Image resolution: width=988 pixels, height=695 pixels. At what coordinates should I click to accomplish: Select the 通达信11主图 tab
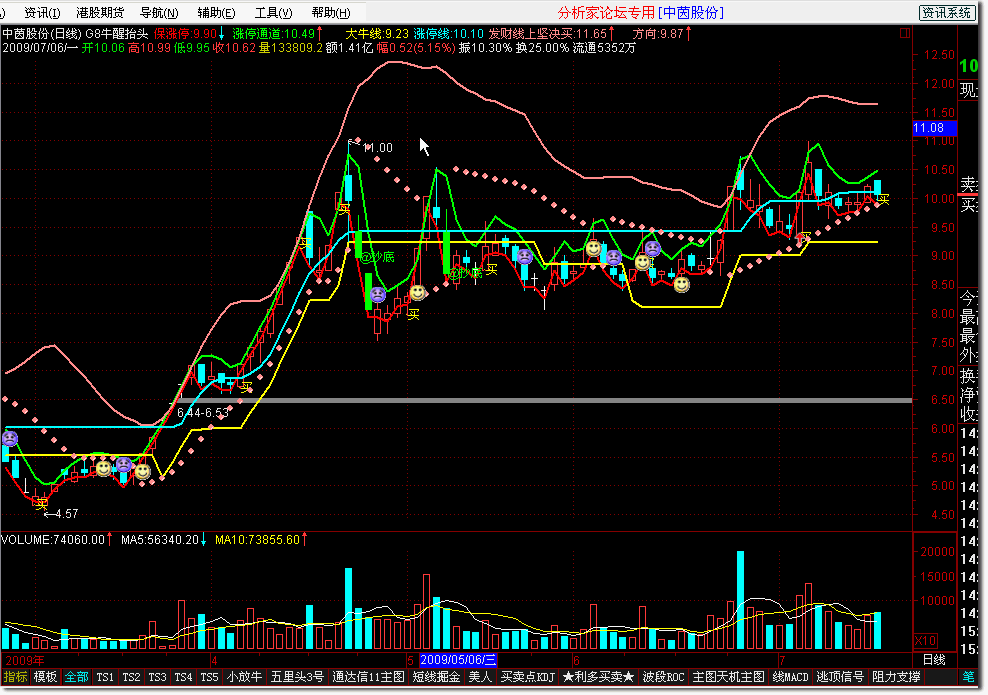[369, 677]
